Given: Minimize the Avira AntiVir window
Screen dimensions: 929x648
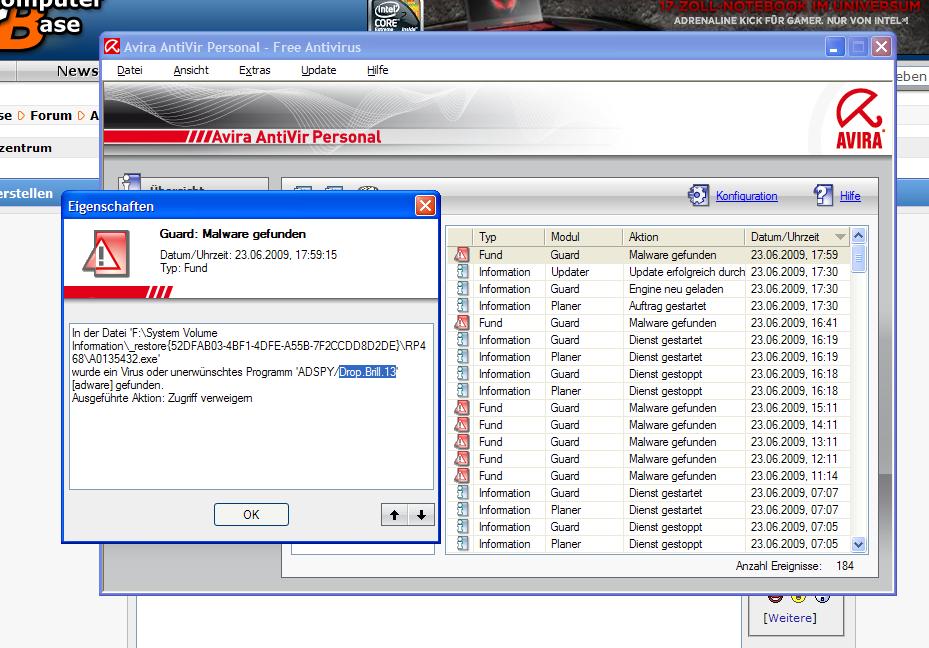Looking at the screenshot, I should pos(835,47).
